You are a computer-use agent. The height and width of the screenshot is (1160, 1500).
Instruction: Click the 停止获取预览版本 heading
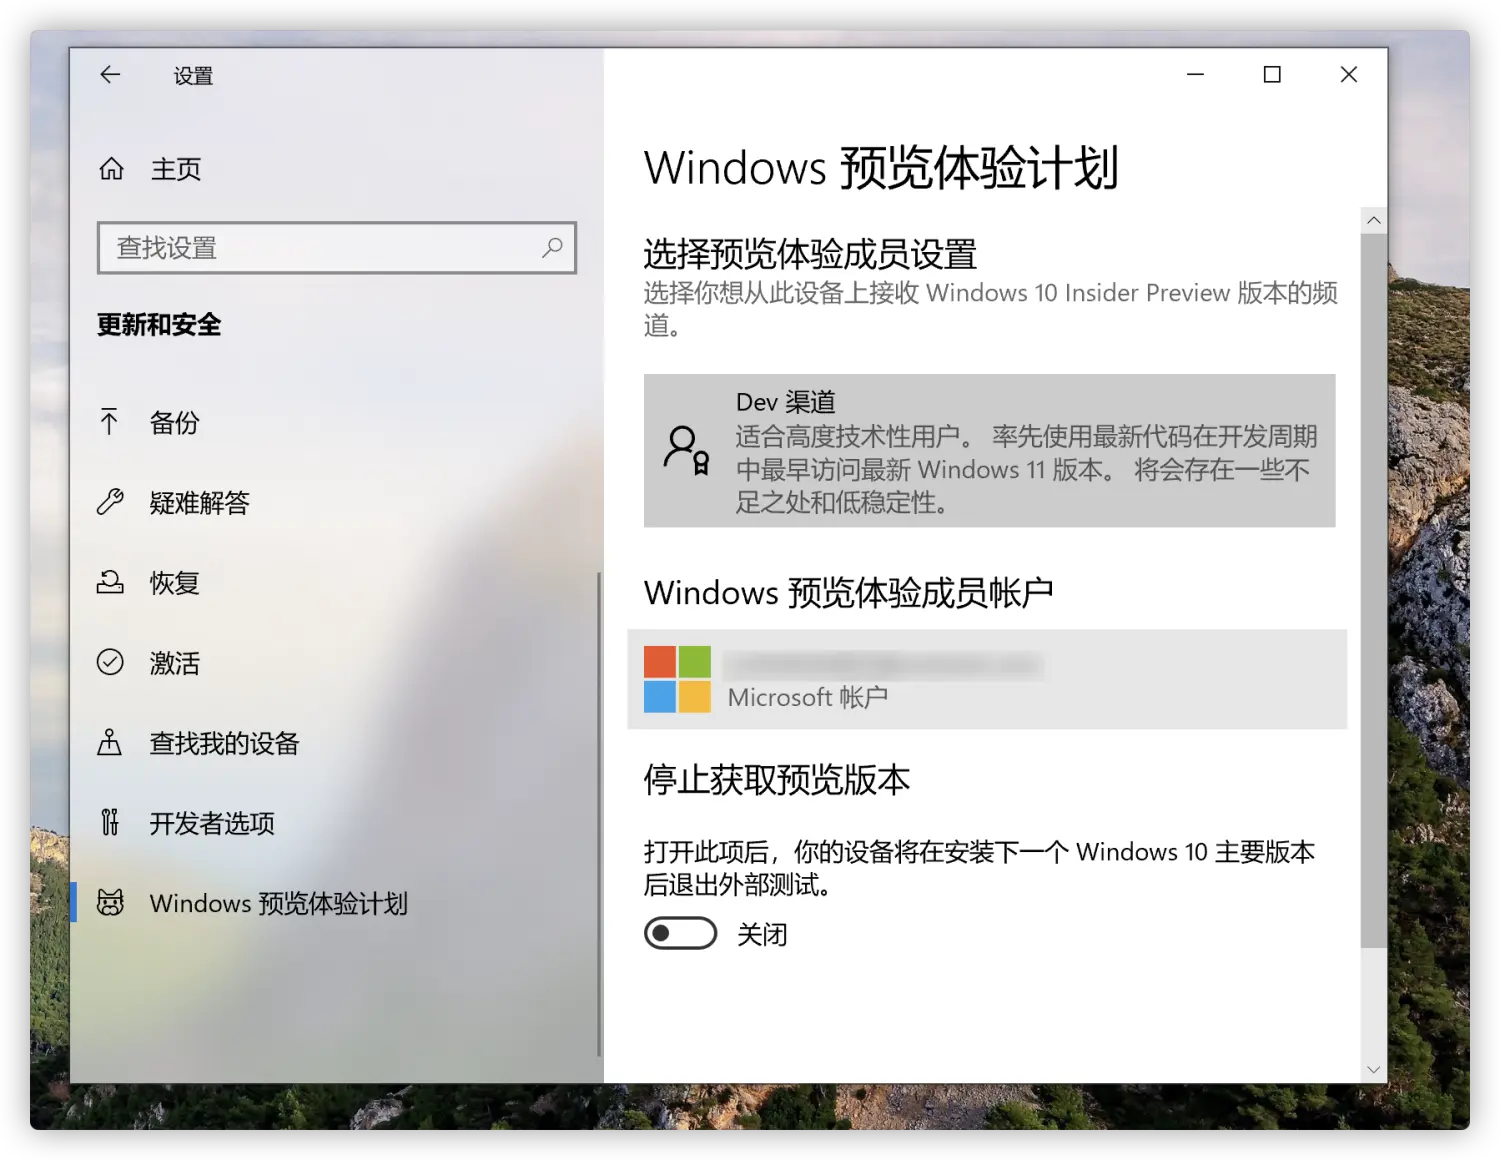point(777,779)
